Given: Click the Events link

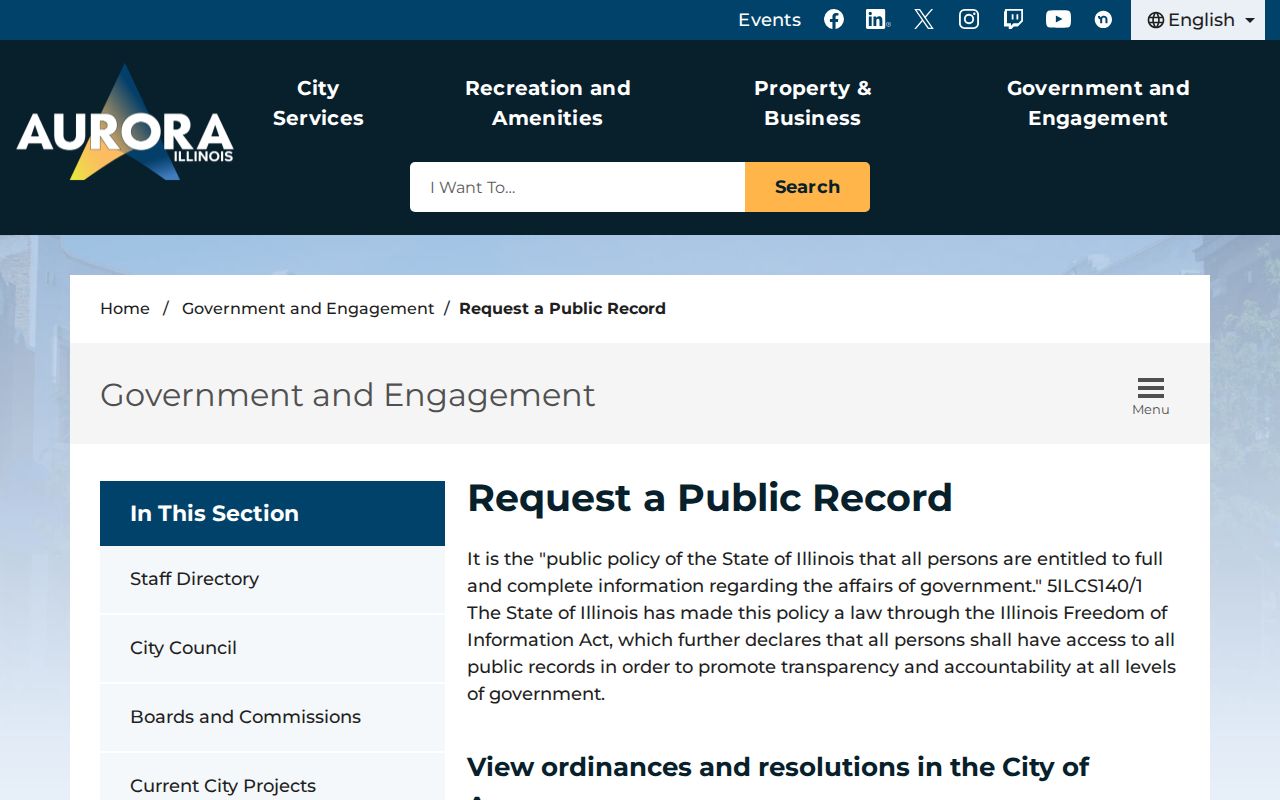Looking at the screenshot, I should (769, 20).
